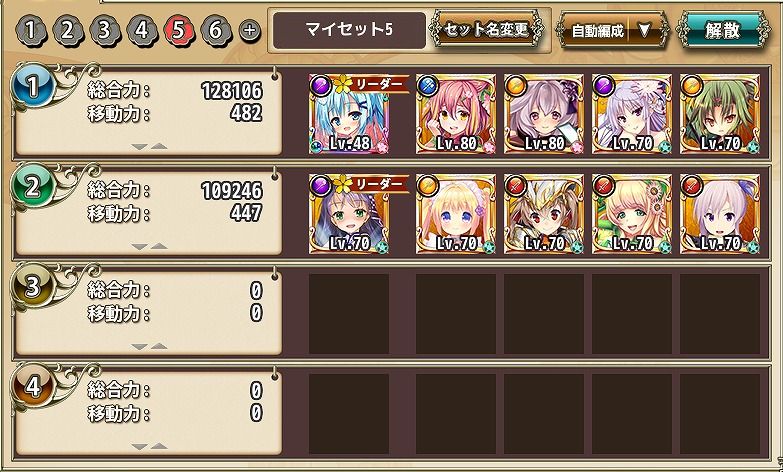Move party 1 down with the down arrow
The height and width of the screenshot is (472, 783).
[140, 147]
